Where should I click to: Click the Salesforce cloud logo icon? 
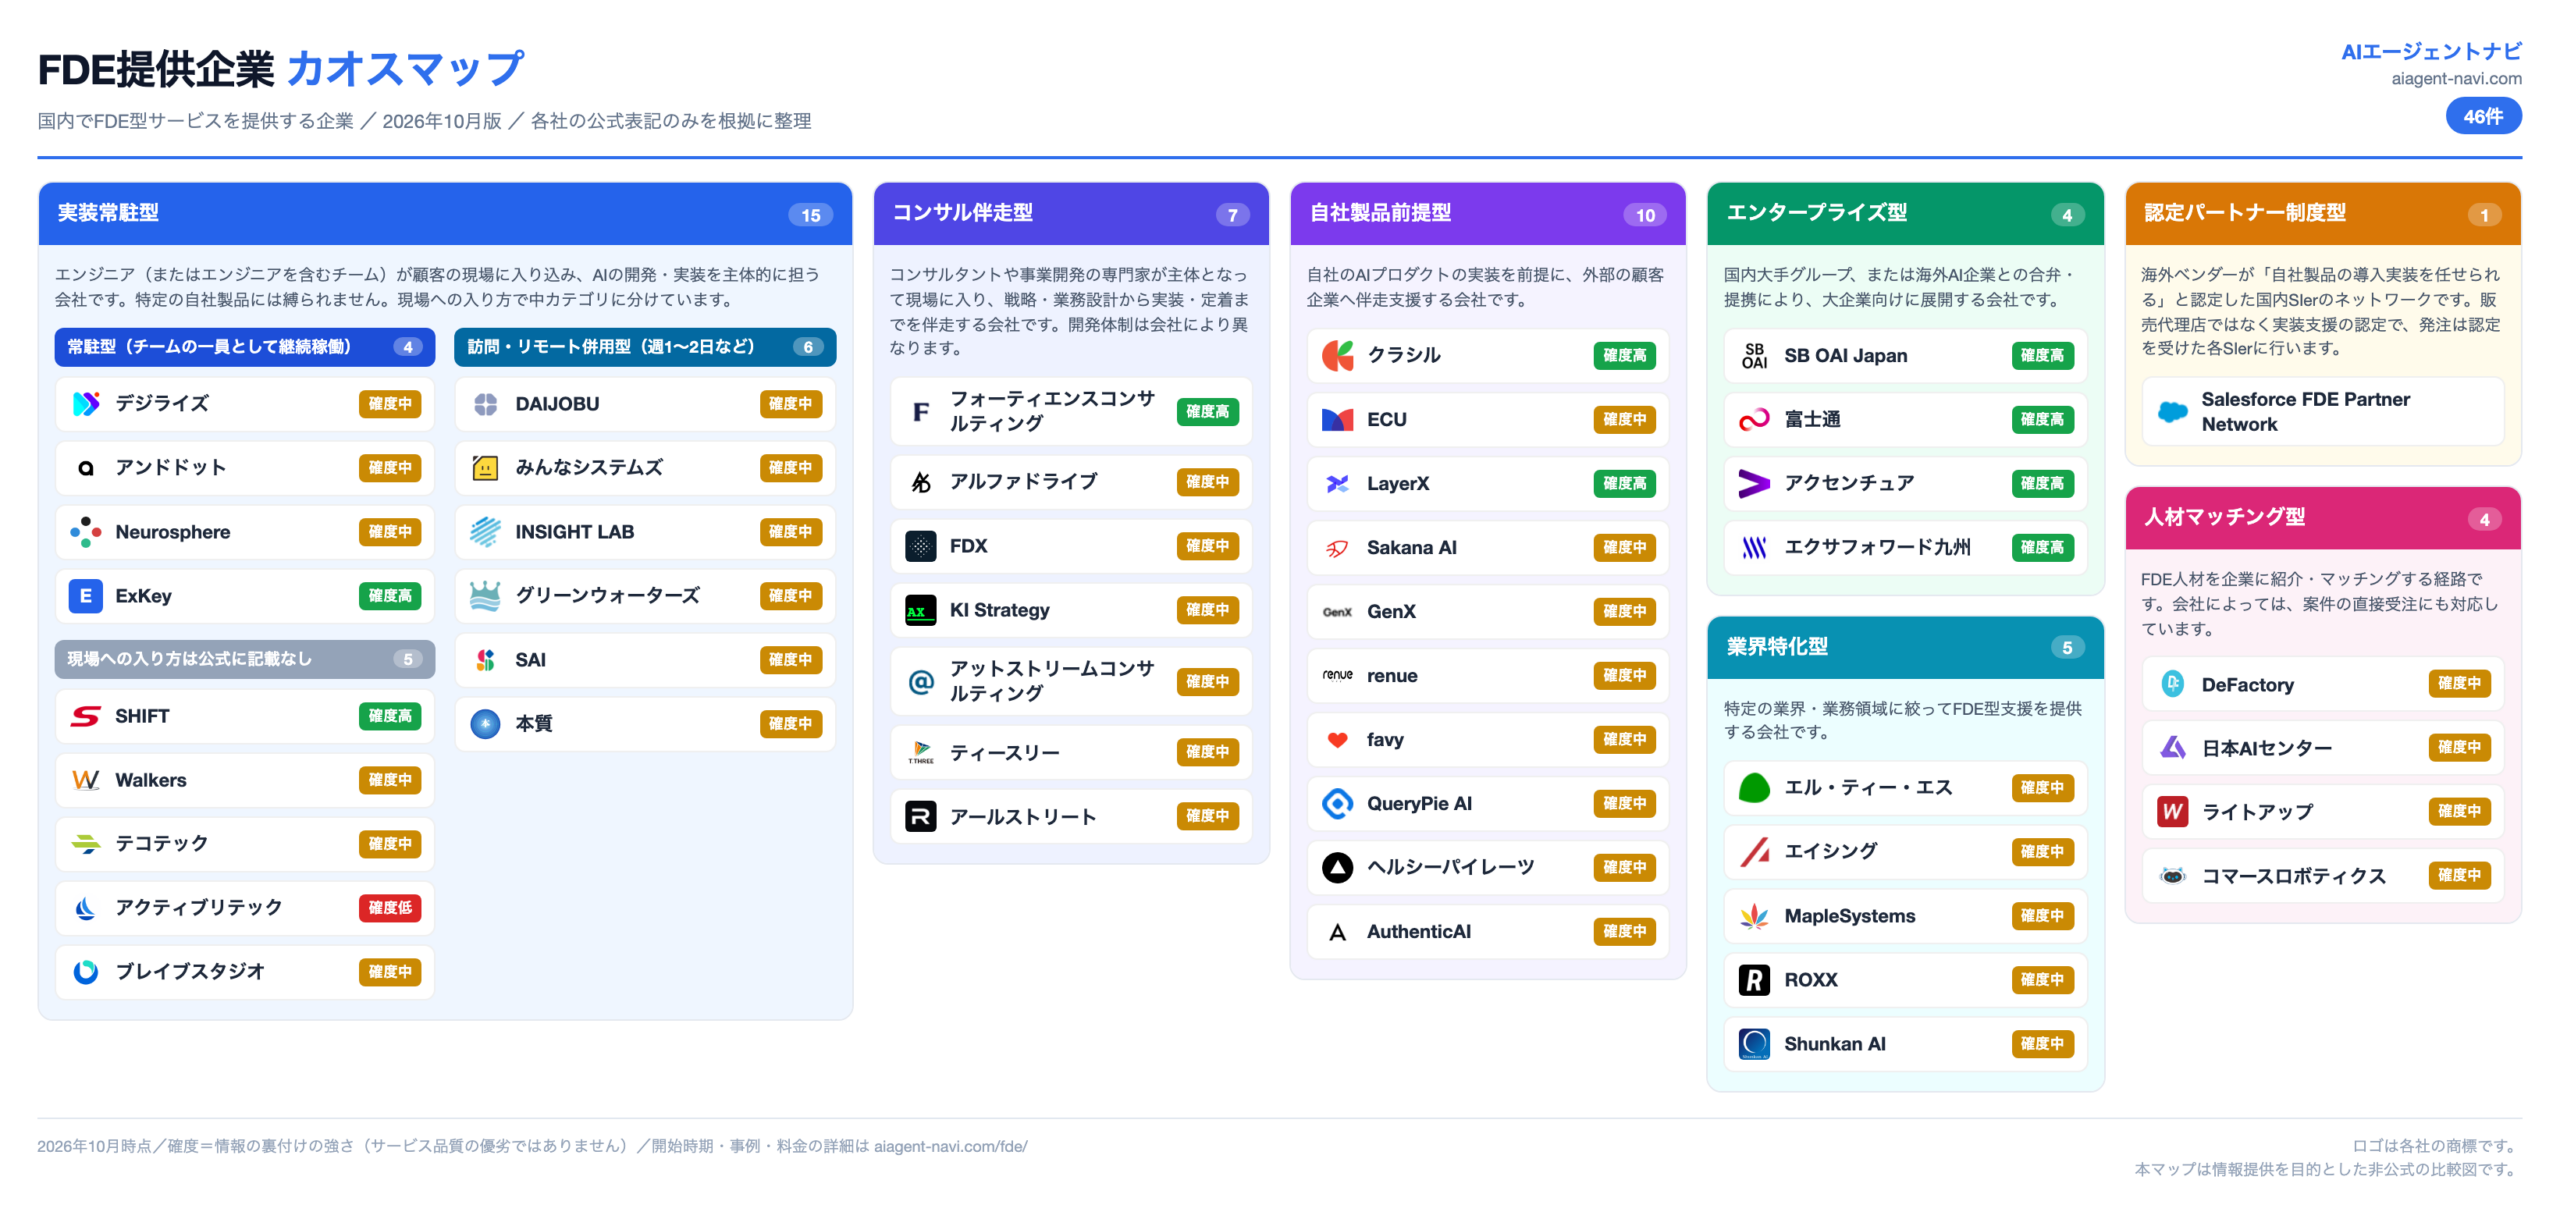(2173, 412)
